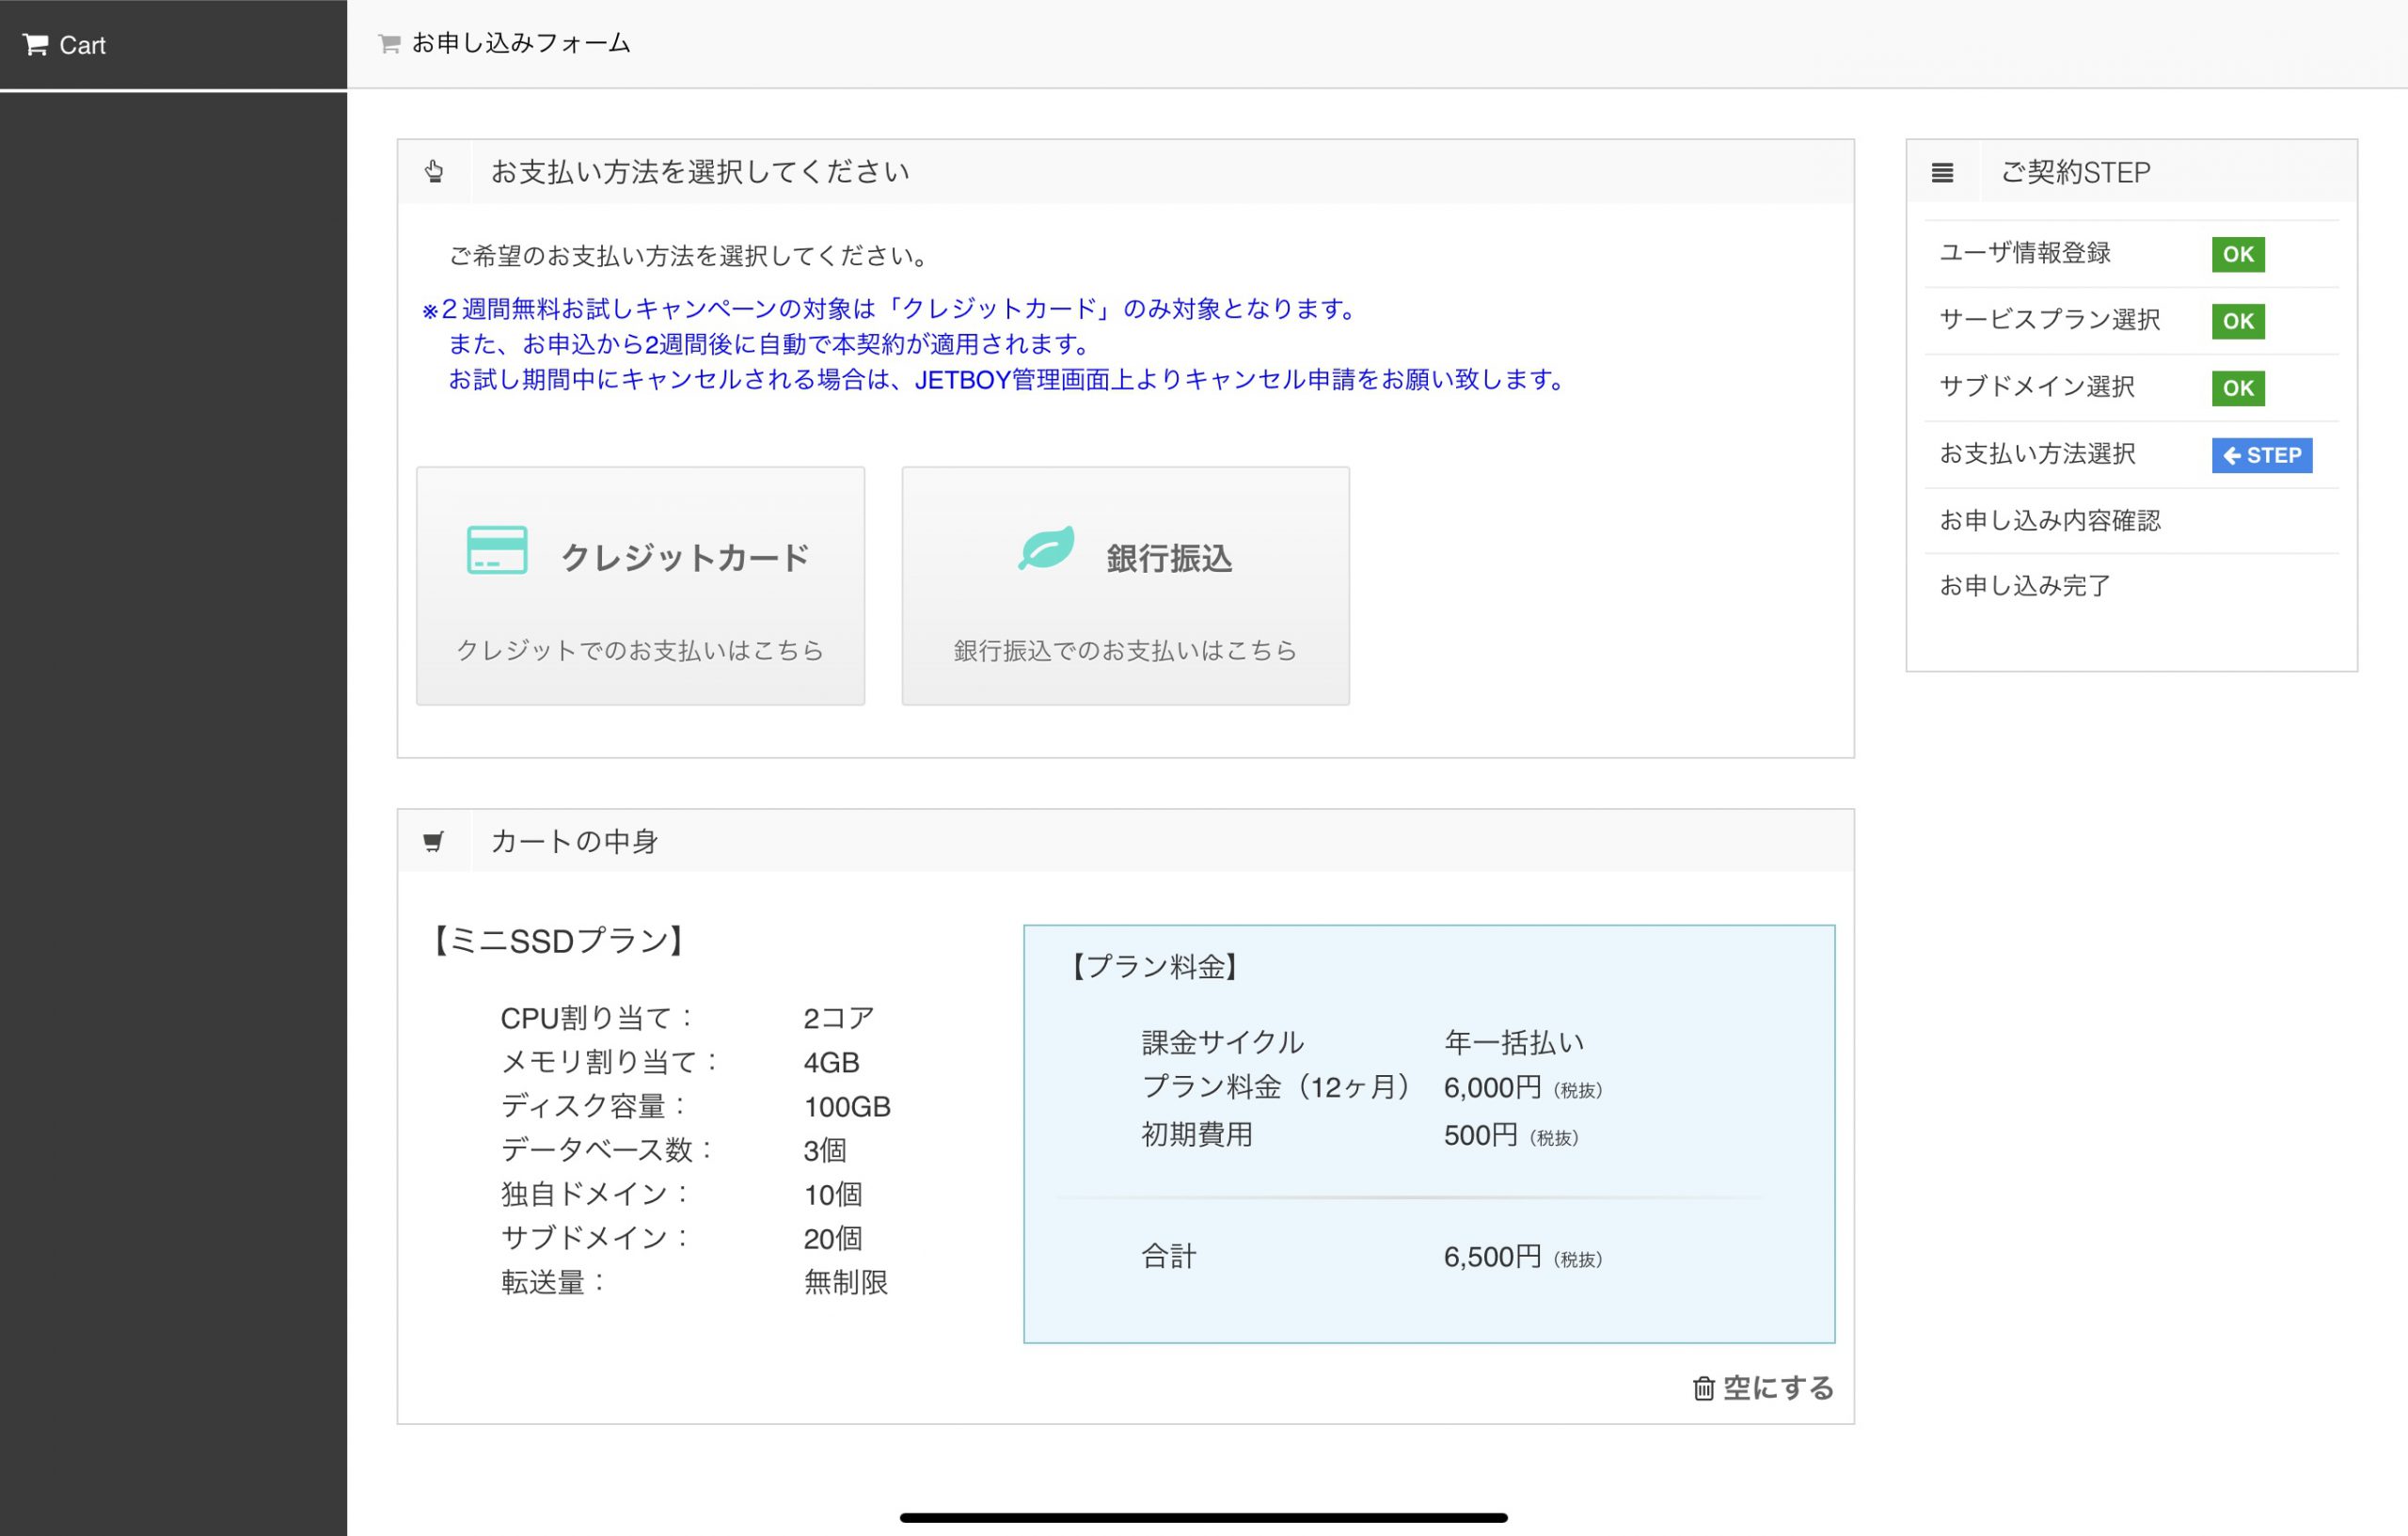Click the 無制限 transfer value
Viewport: 2408px width, 1536px height.
click(x=846, y=1282)
